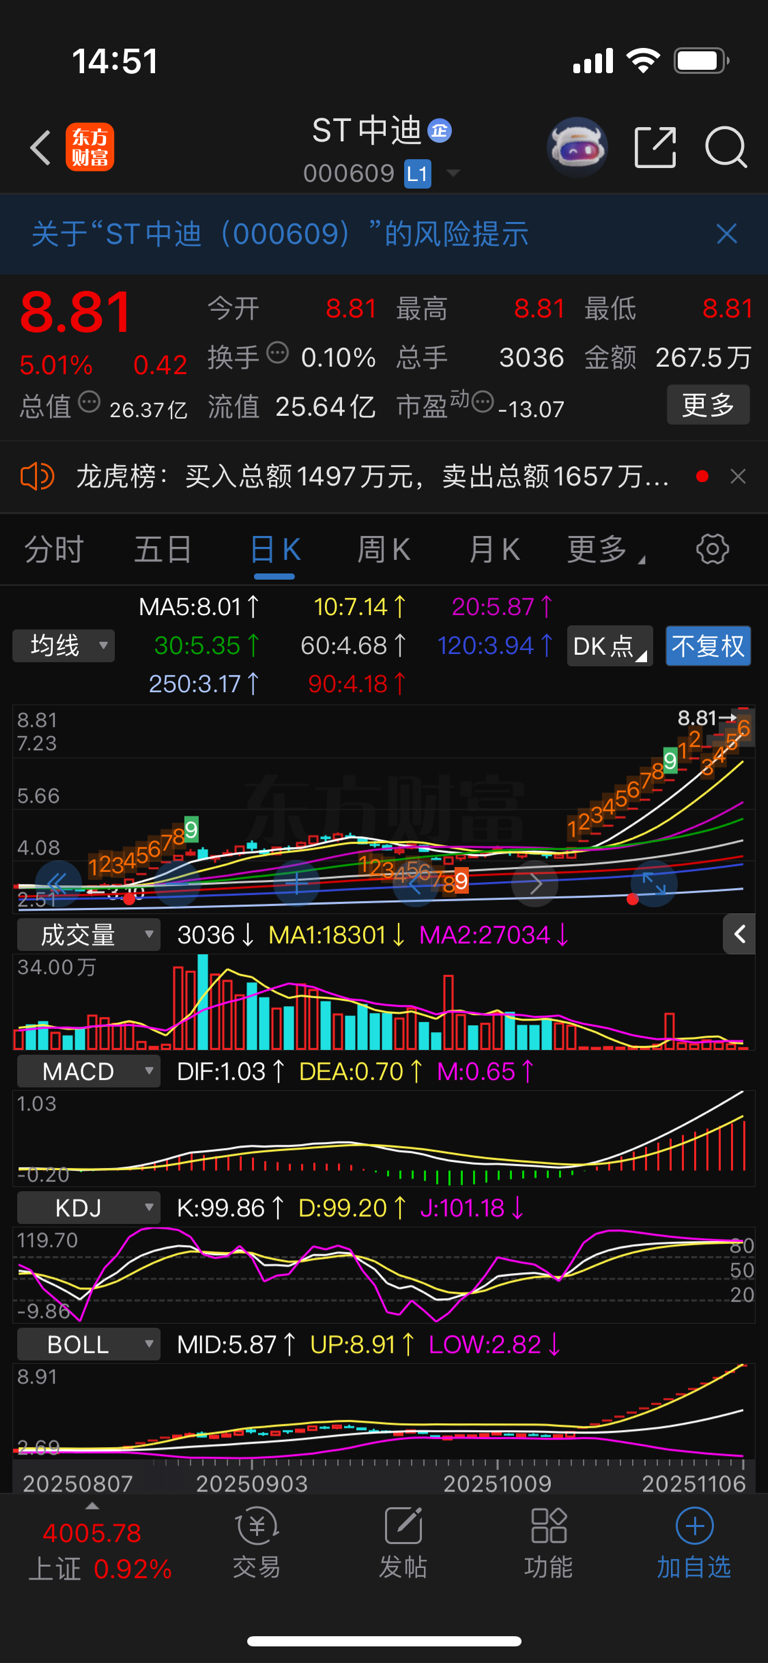Toggle the DK点 signal option
768x1663 pixels.
(x=609, y=646)
